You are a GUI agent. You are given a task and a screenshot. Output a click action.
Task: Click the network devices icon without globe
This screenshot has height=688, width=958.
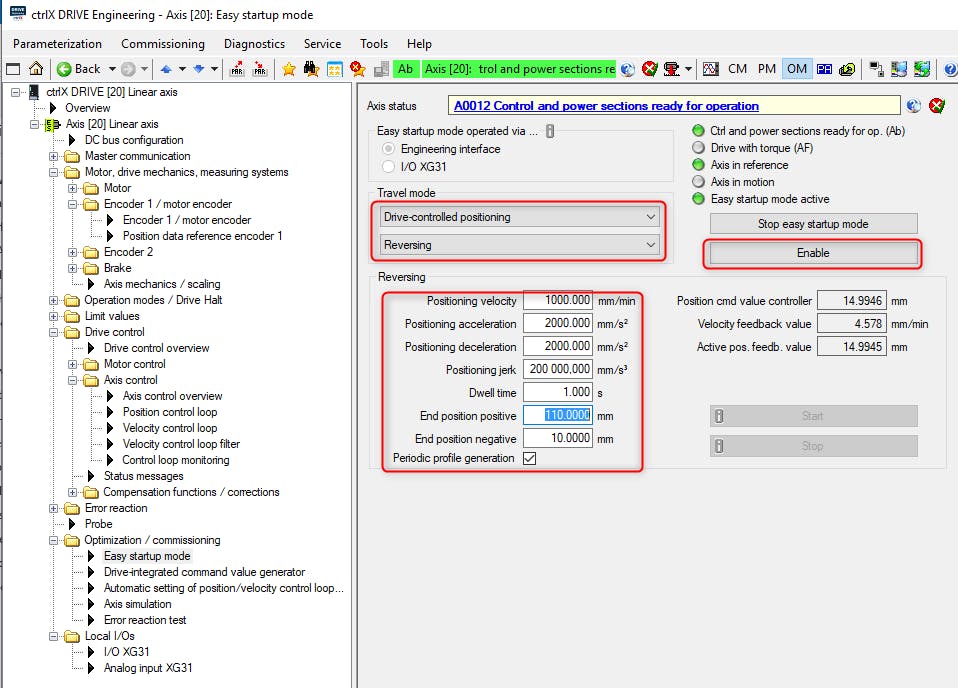click(x=899, y=69)
